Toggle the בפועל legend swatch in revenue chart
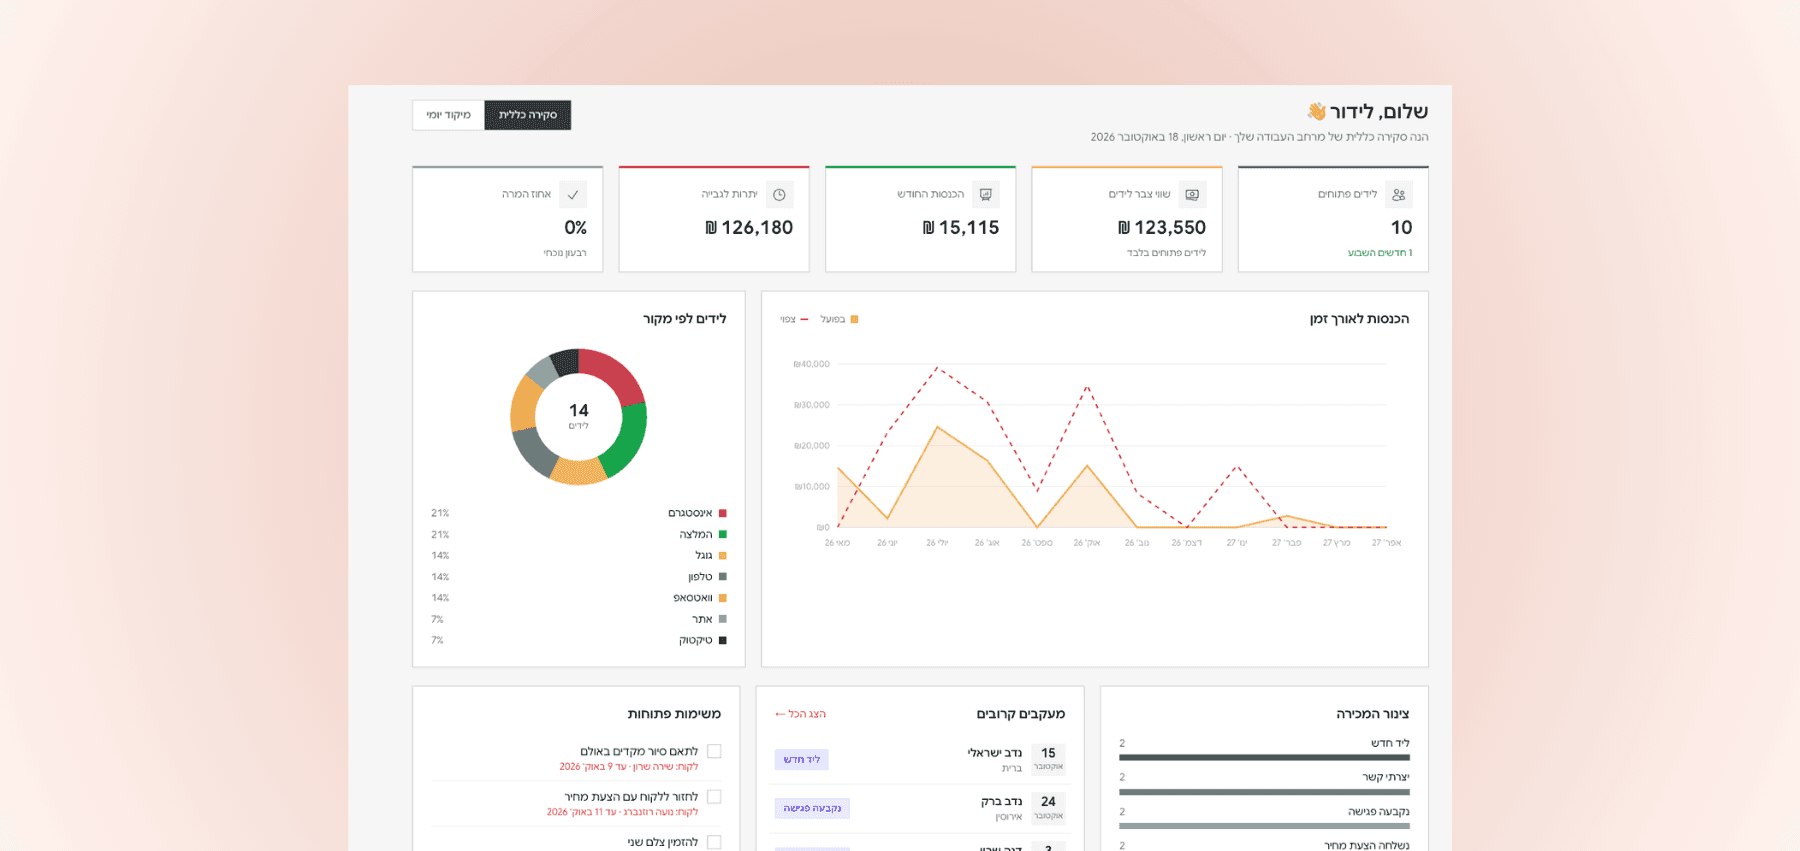This screenshot has height=851, width=1800. click(x=854, y=320)
